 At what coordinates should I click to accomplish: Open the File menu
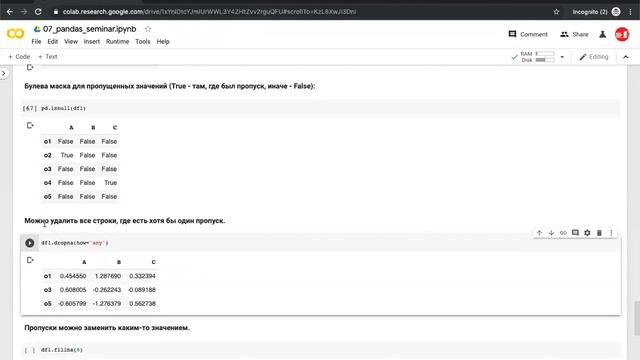[x=36, y=42]
